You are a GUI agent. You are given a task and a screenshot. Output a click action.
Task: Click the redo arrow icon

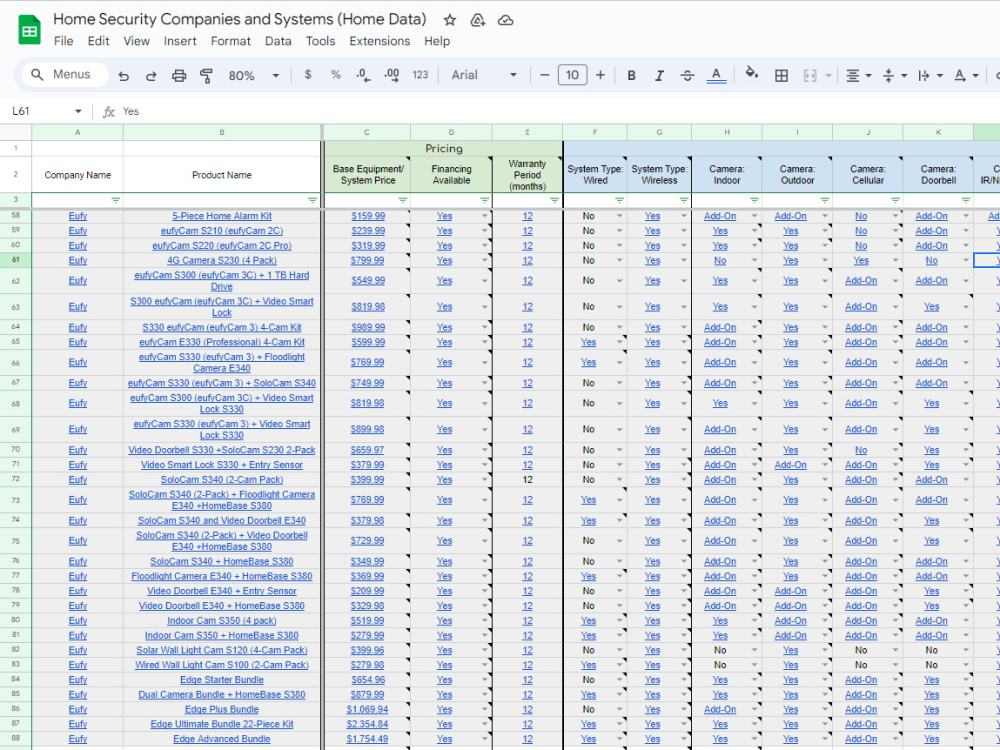pos(151,76)
